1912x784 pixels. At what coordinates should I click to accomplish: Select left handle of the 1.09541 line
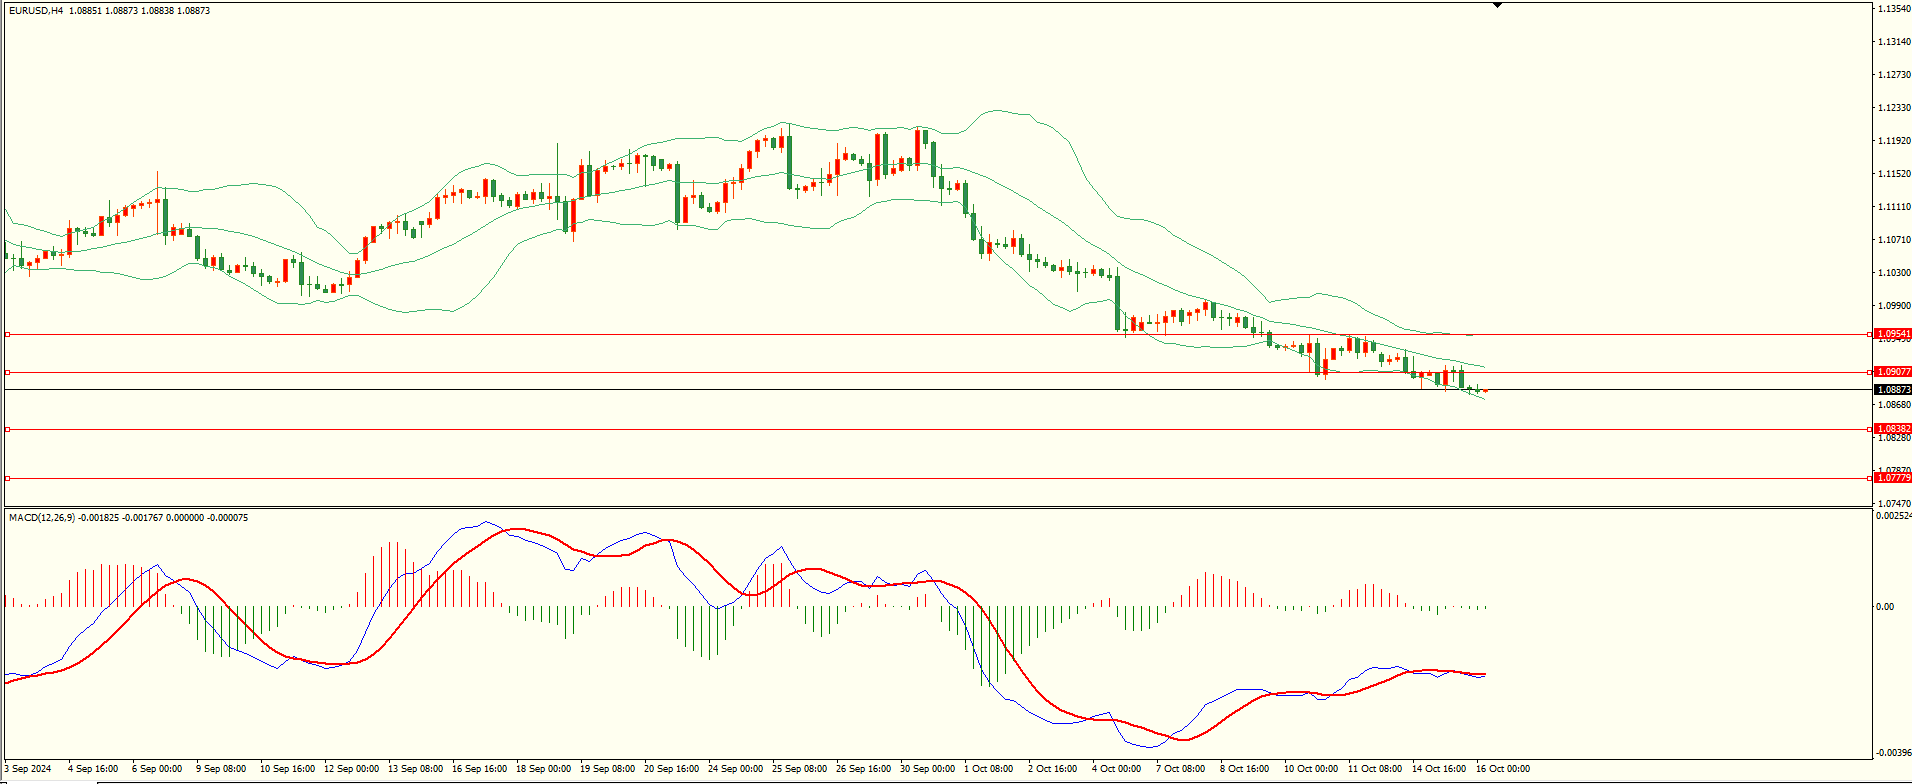point(8,334)
